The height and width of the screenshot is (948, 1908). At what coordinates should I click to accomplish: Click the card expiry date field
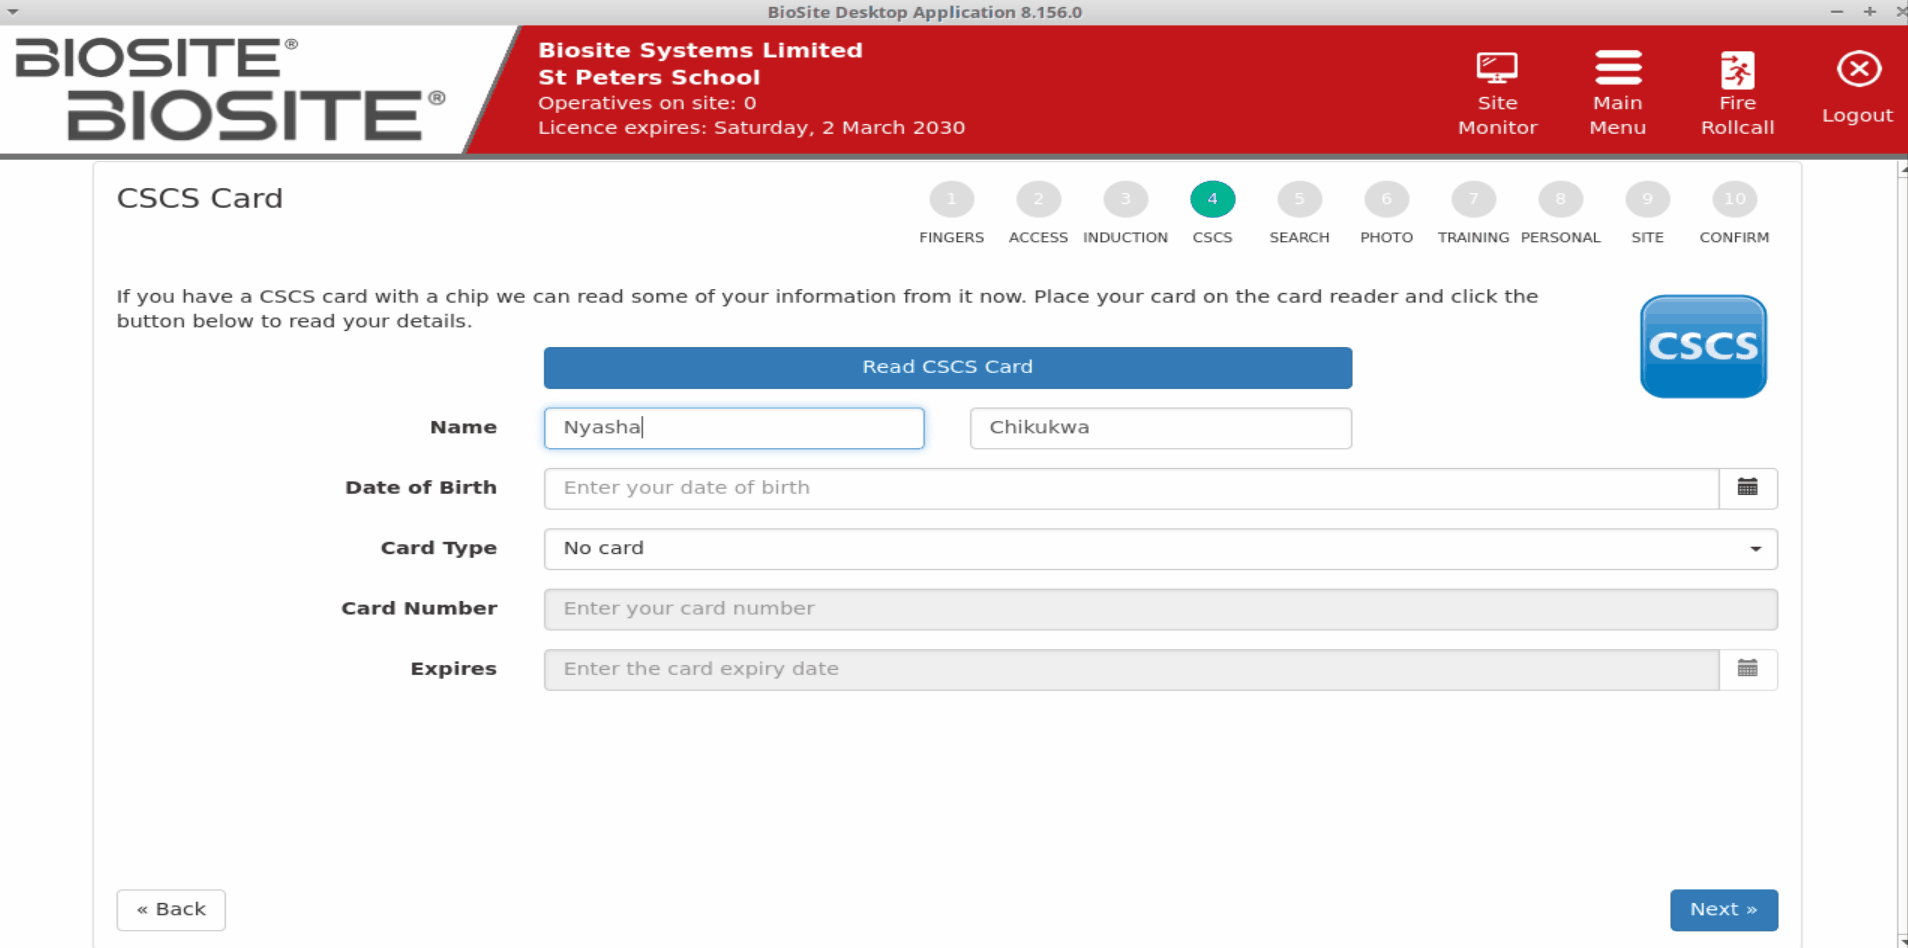[x=1131, y=669]
